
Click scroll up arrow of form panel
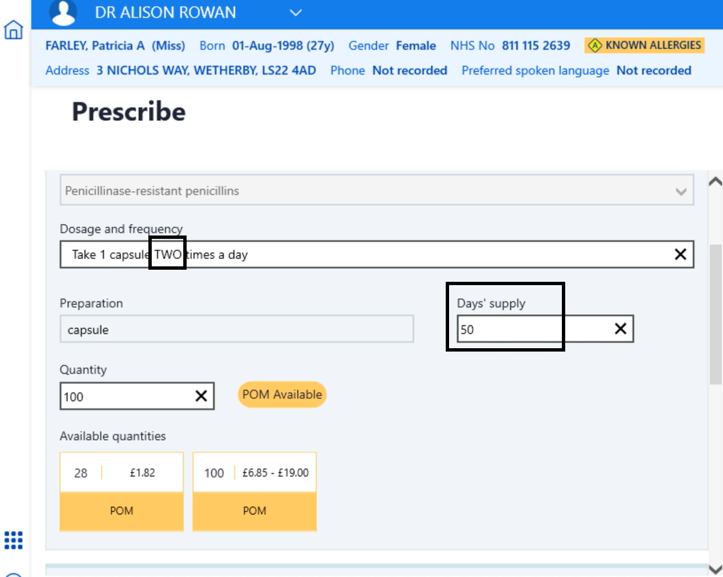point(715,182)
